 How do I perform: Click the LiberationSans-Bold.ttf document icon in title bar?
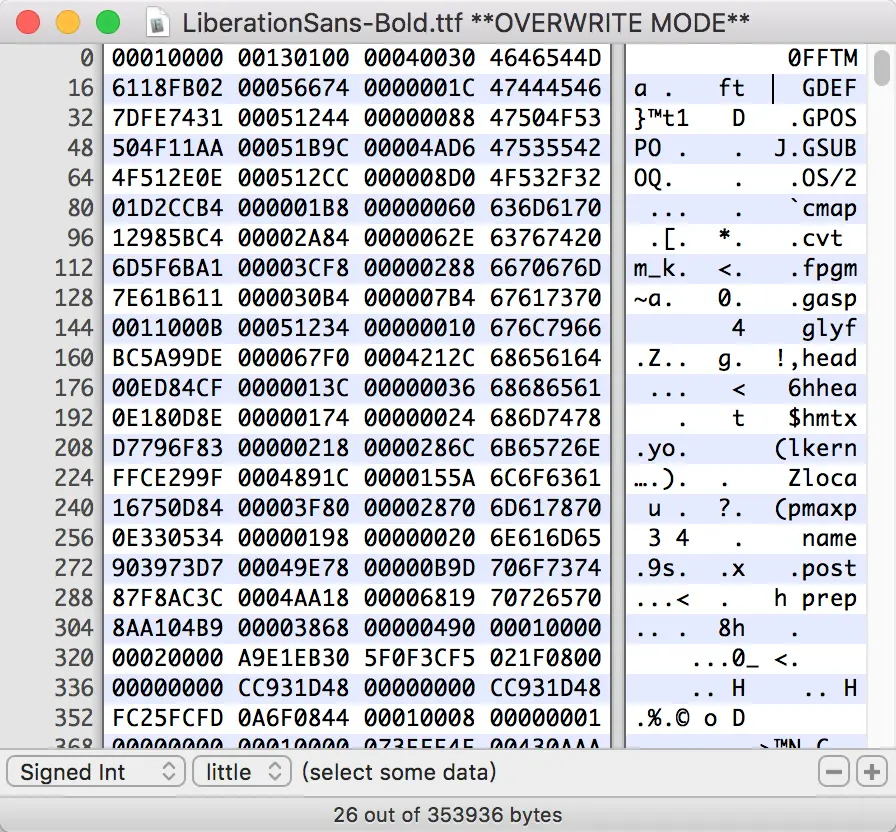157,23
